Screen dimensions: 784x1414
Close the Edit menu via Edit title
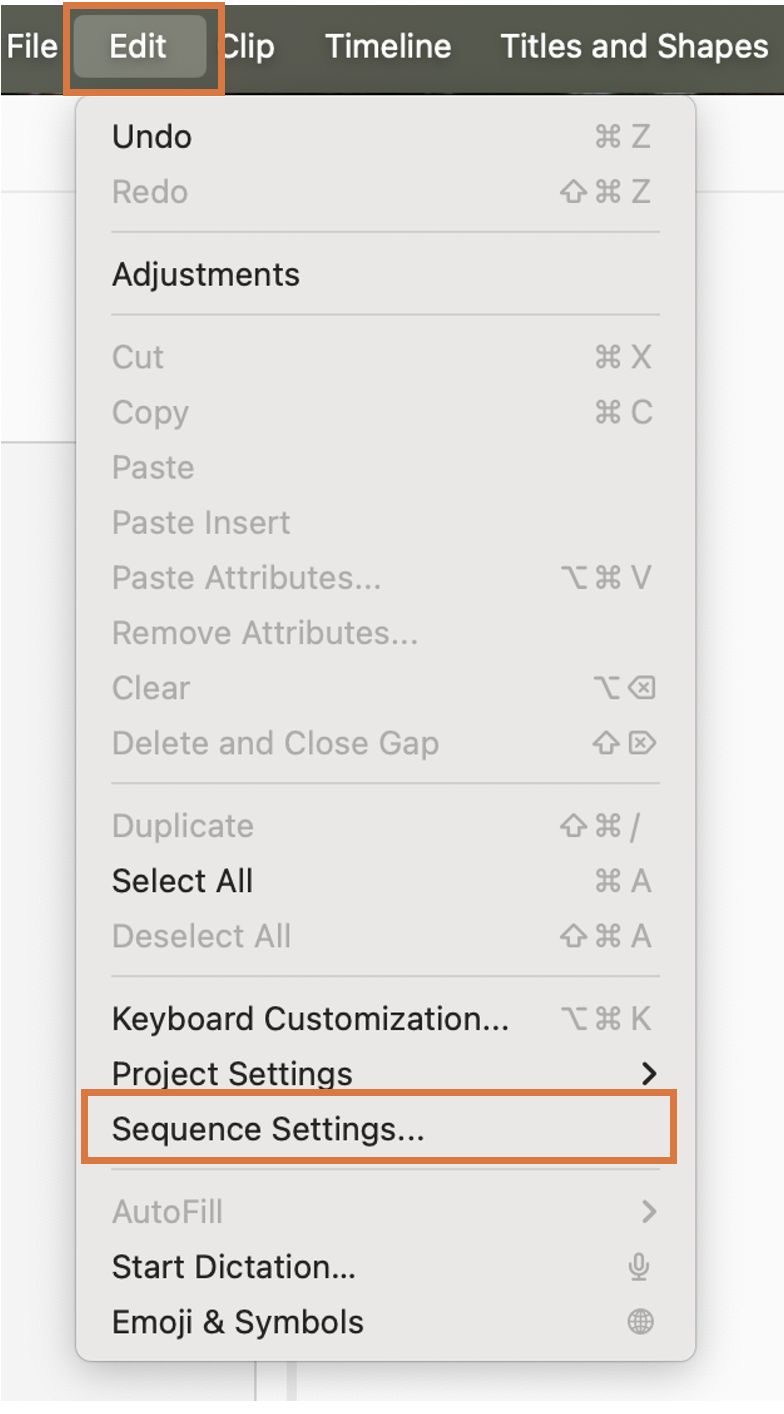click(x=139, y=47)
